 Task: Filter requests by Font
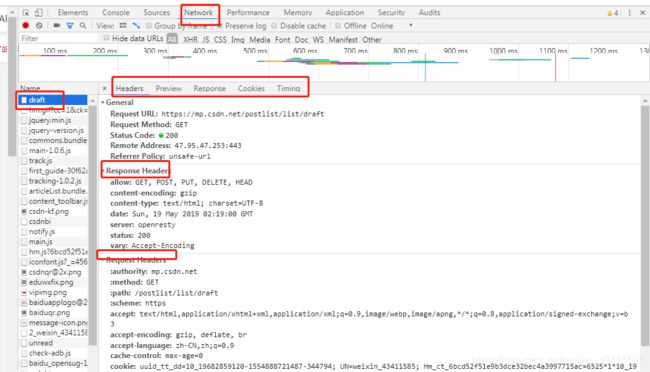click(282, 40)
